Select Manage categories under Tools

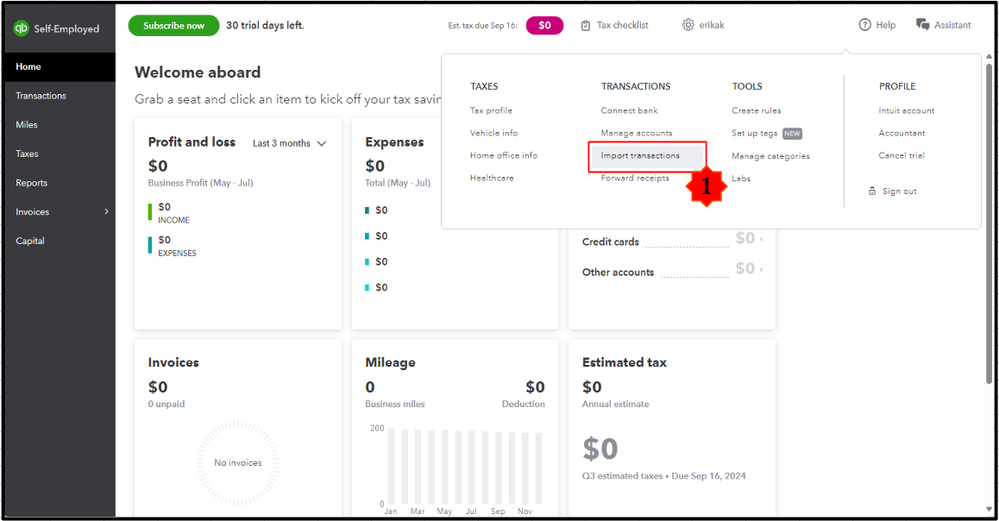coord(770,156)
